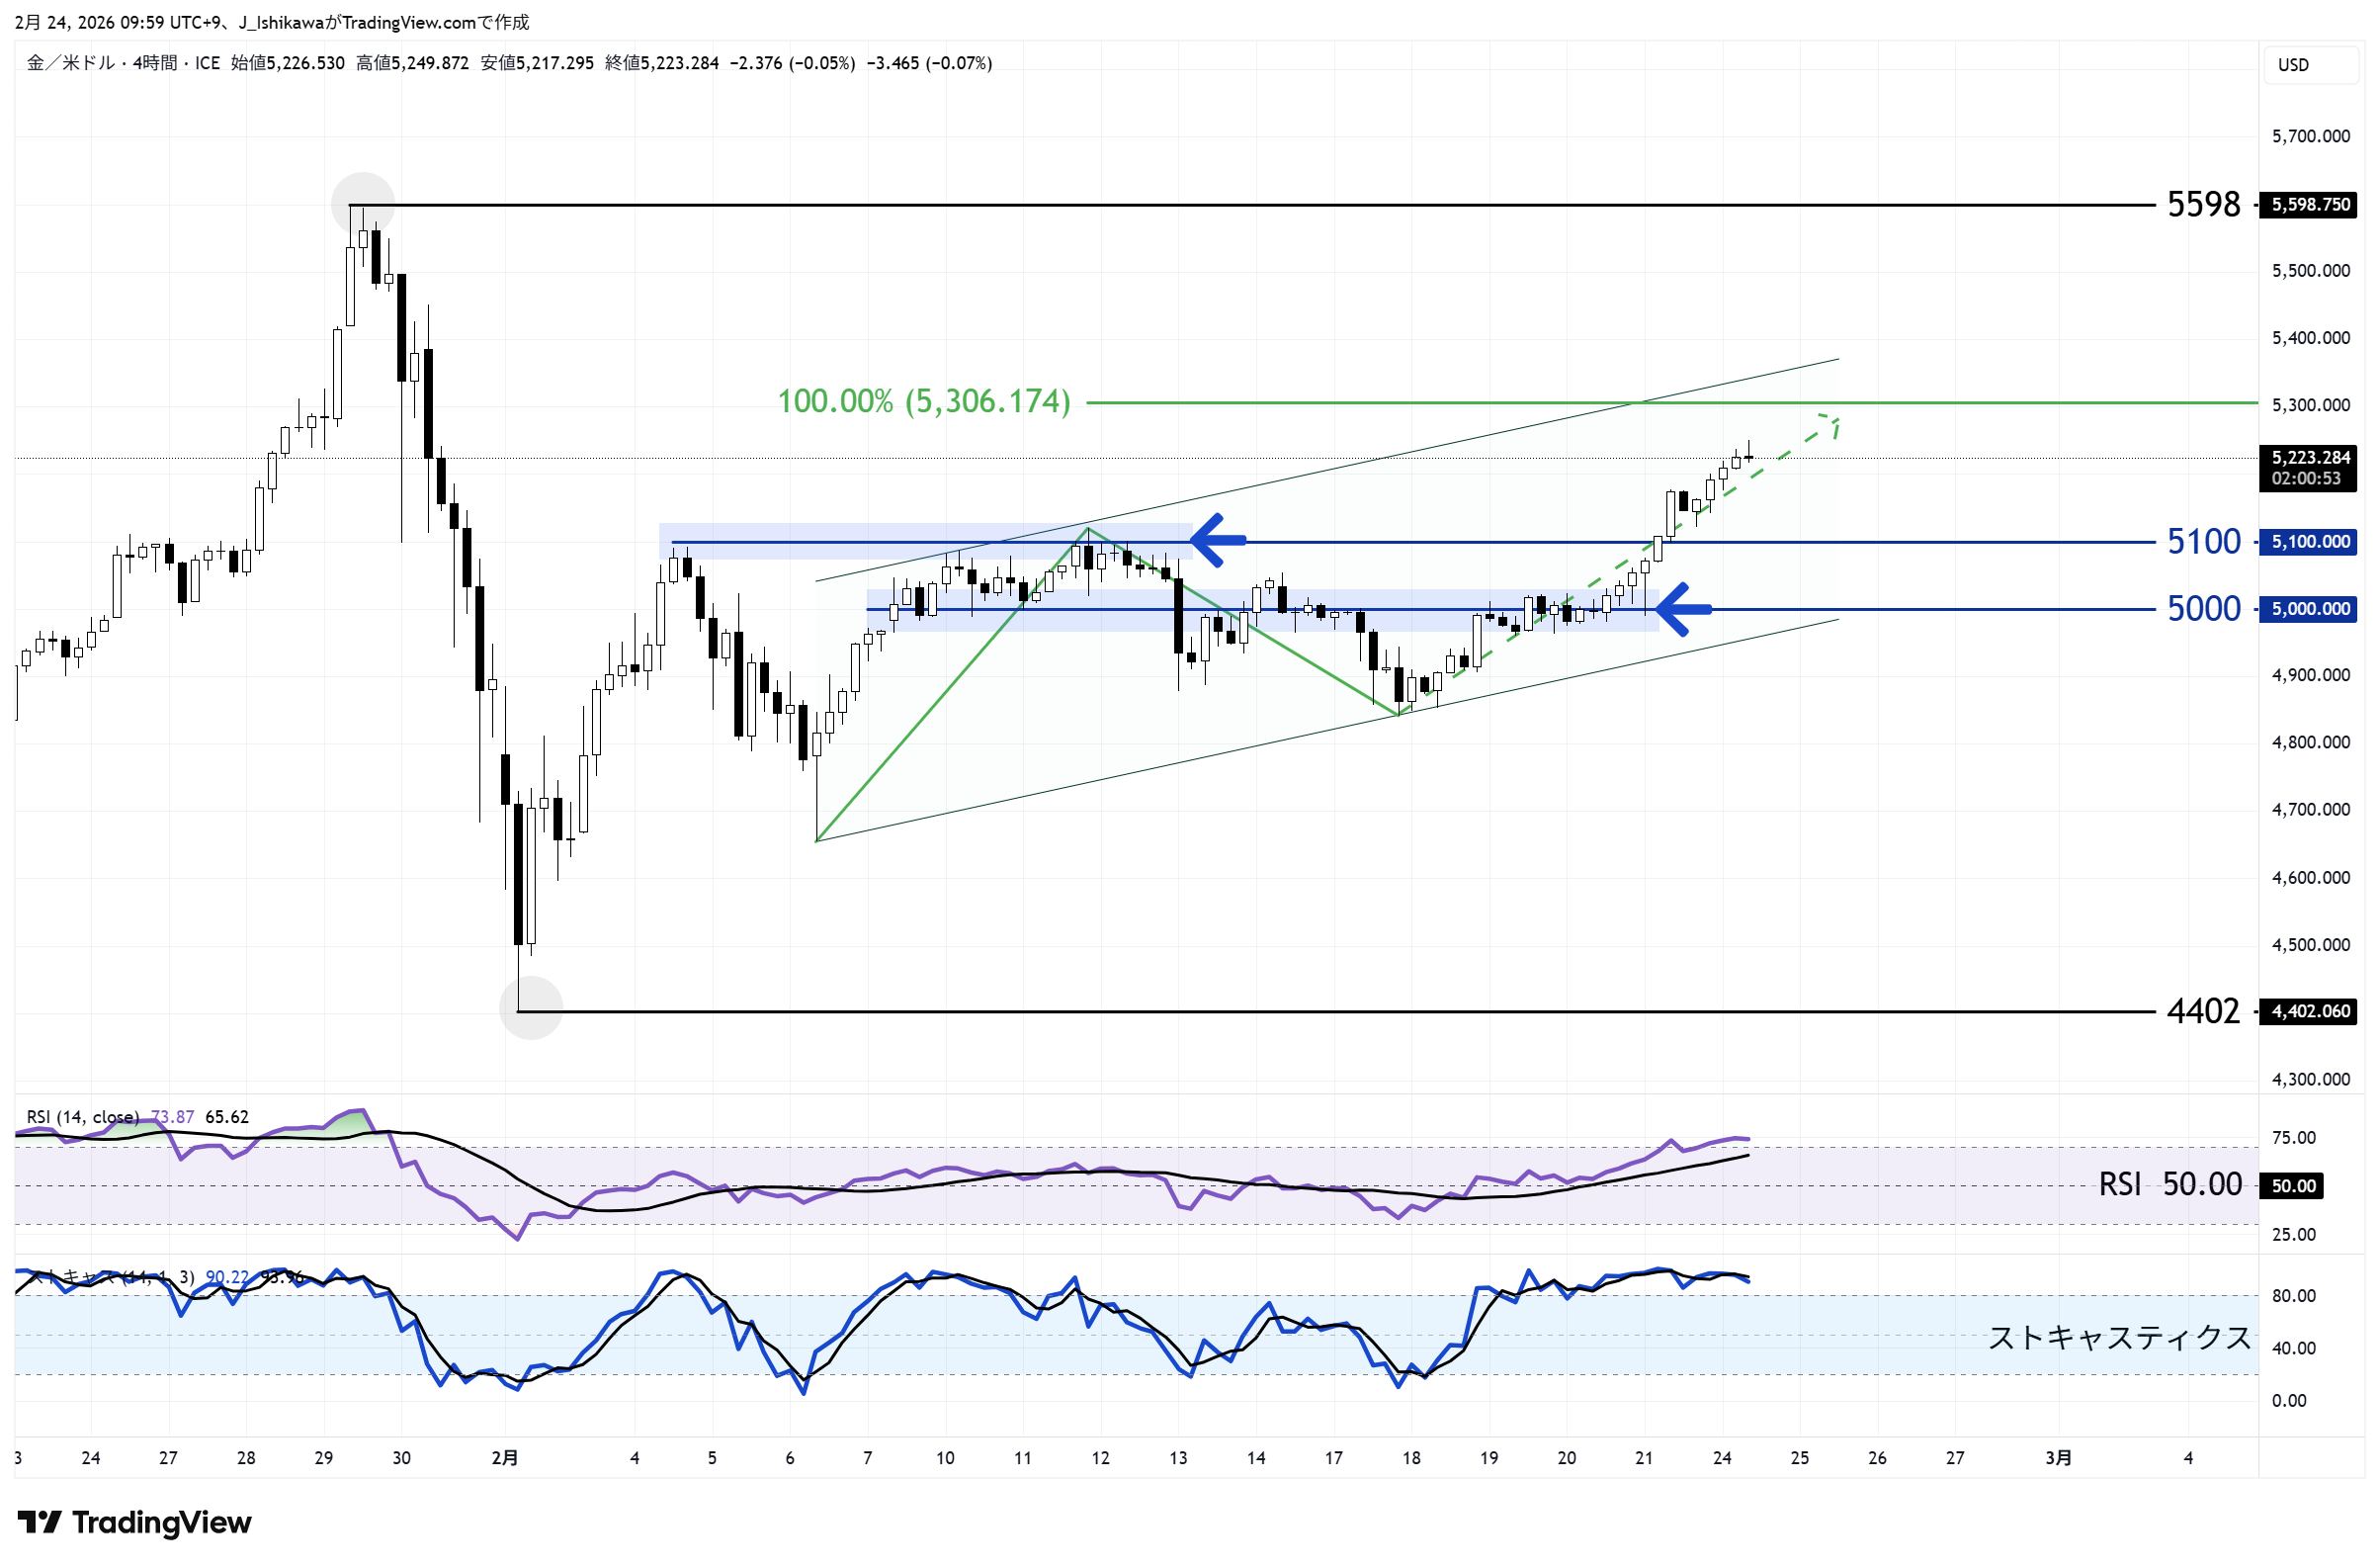Click the blue arrow at 5100 level
Screen dimensions: 2380x1567
pyautogui.click(x=1217, y=540)
